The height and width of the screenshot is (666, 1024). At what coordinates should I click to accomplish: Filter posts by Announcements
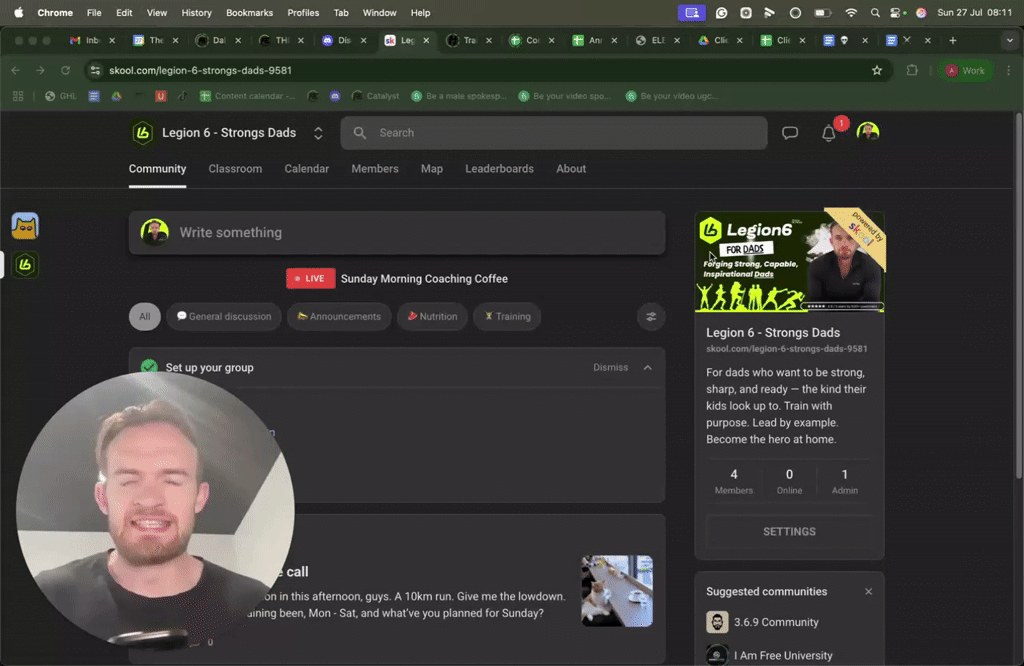(x=339, y=317)
